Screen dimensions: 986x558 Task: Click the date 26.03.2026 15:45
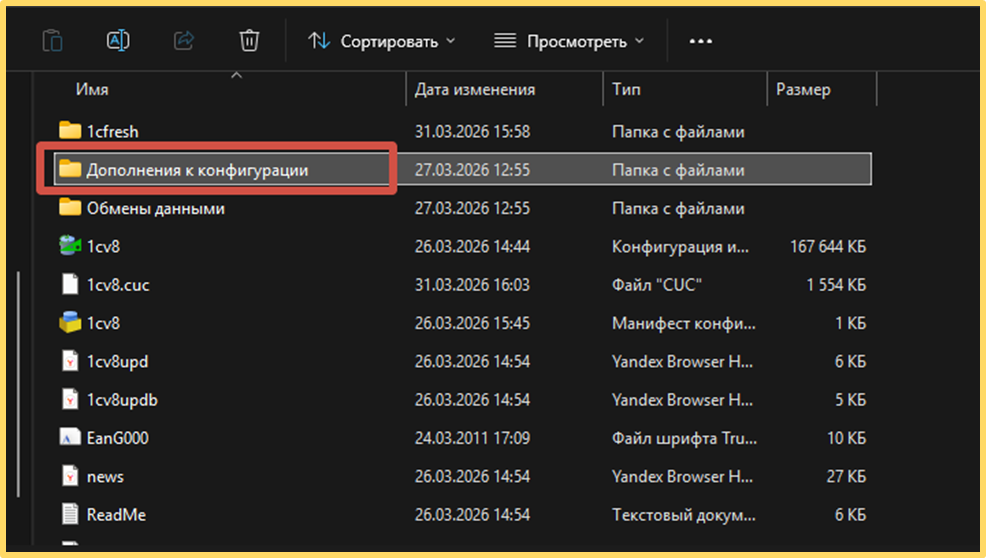click(x=472, y=323)
